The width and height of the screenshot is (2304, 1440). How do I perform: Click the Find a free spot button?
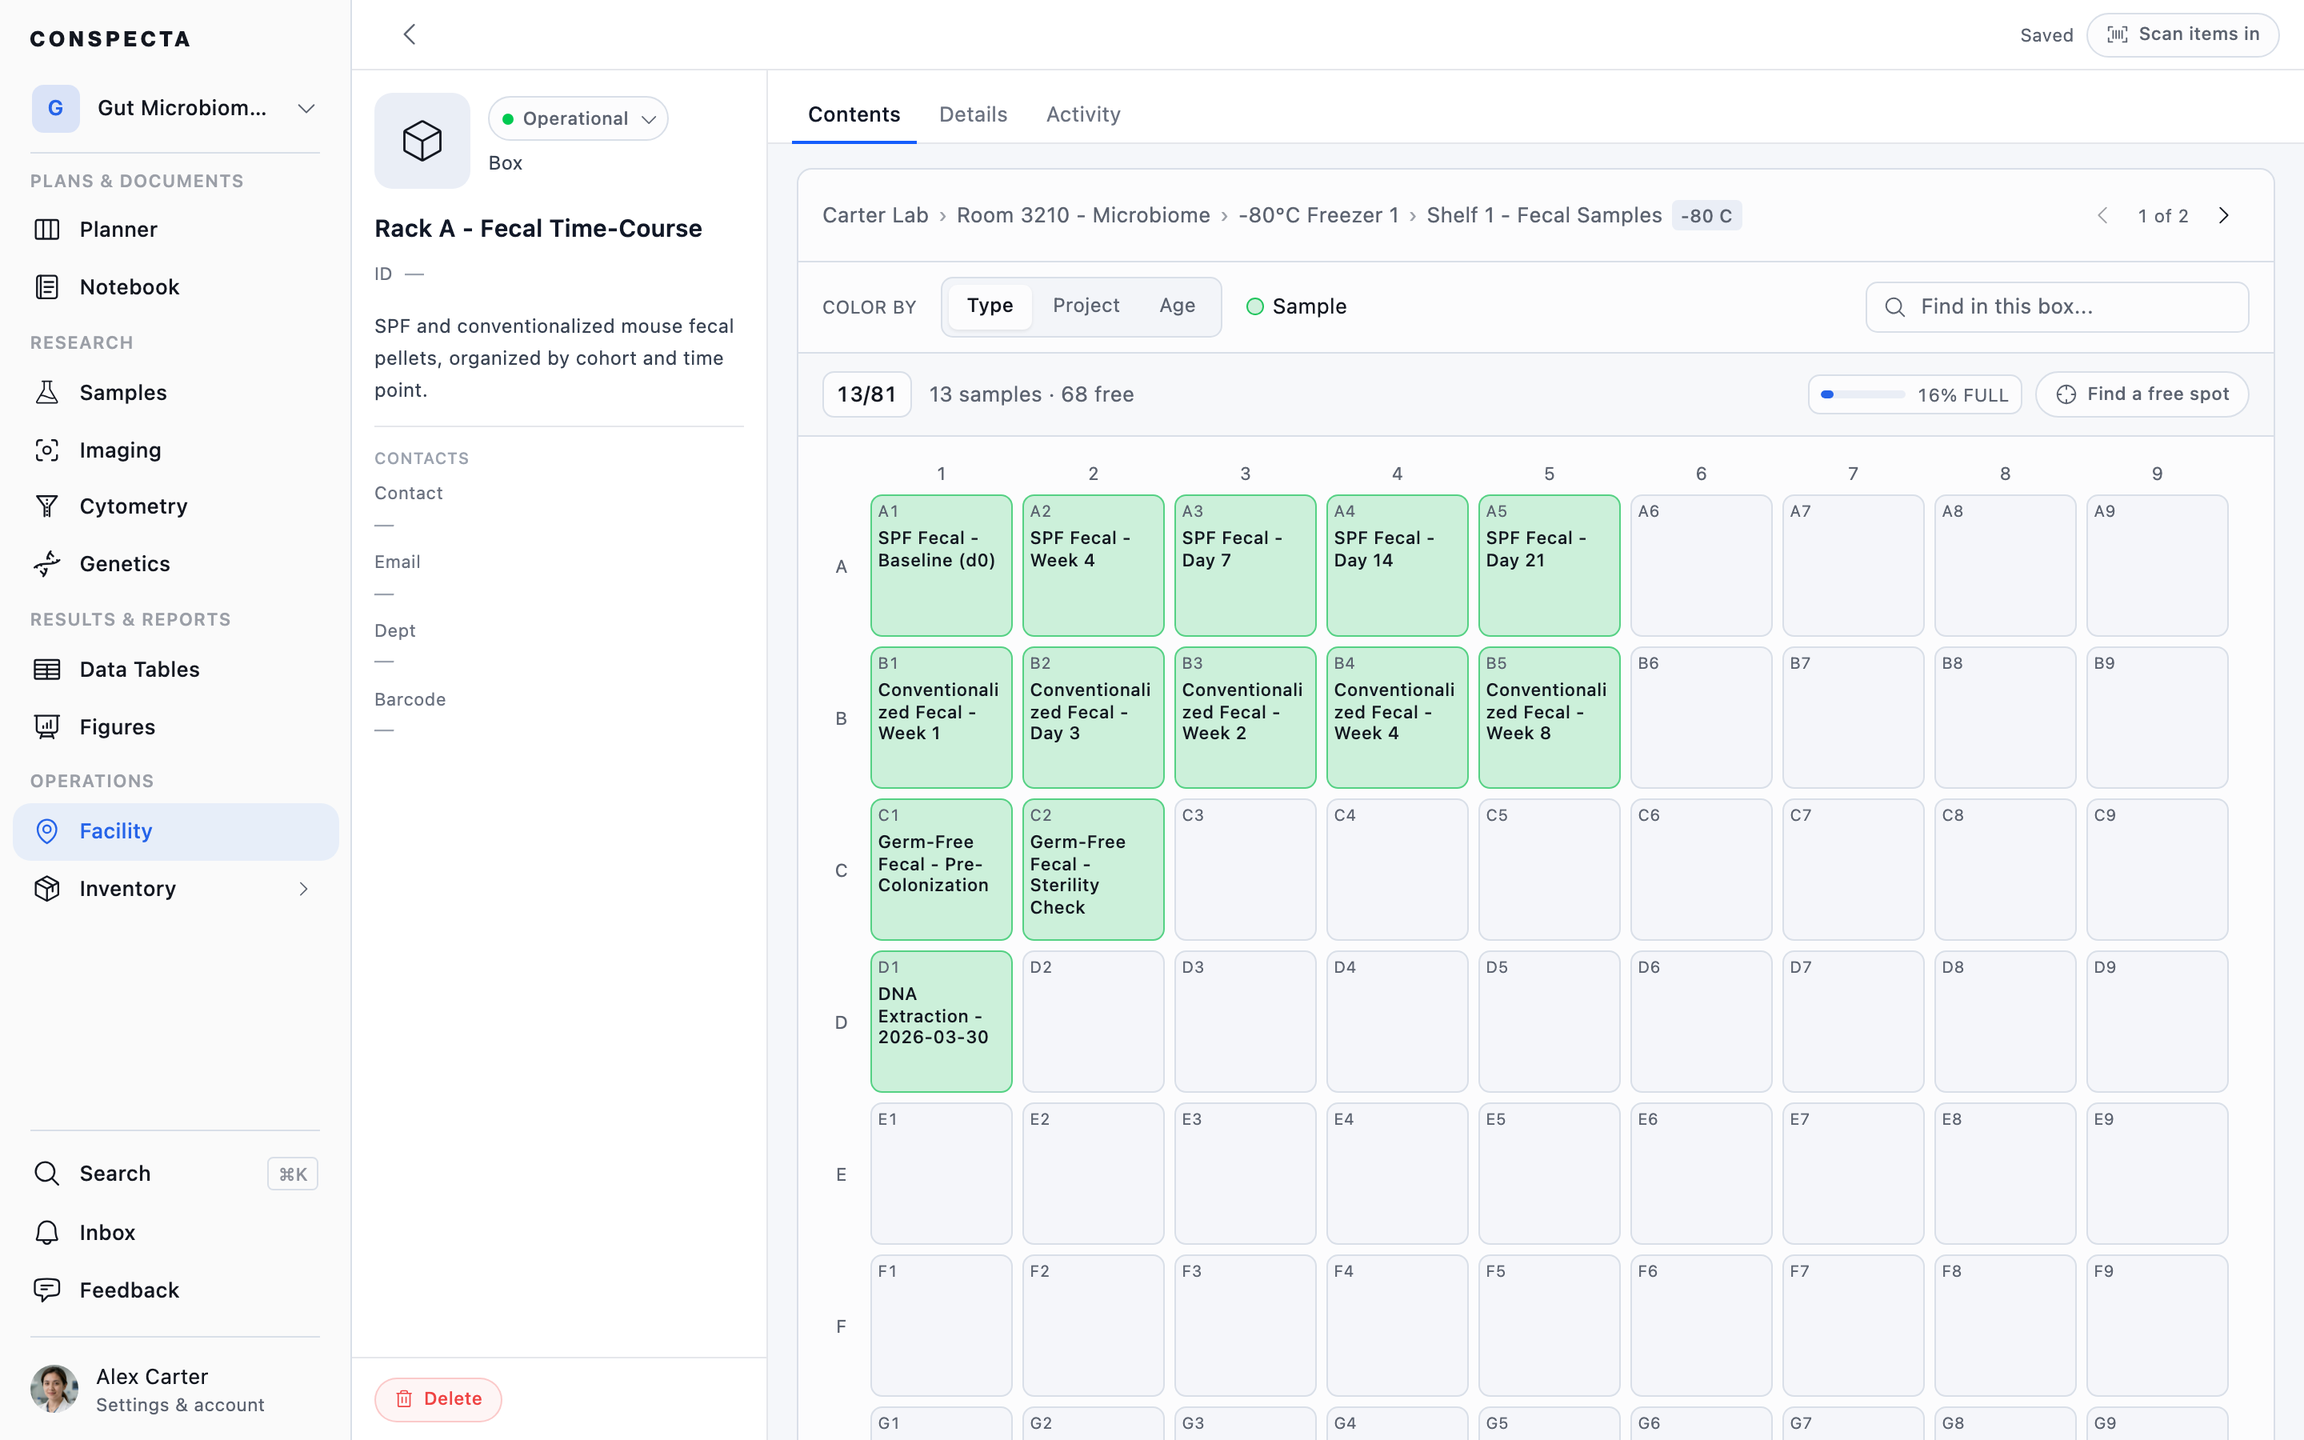point(2142,394)
